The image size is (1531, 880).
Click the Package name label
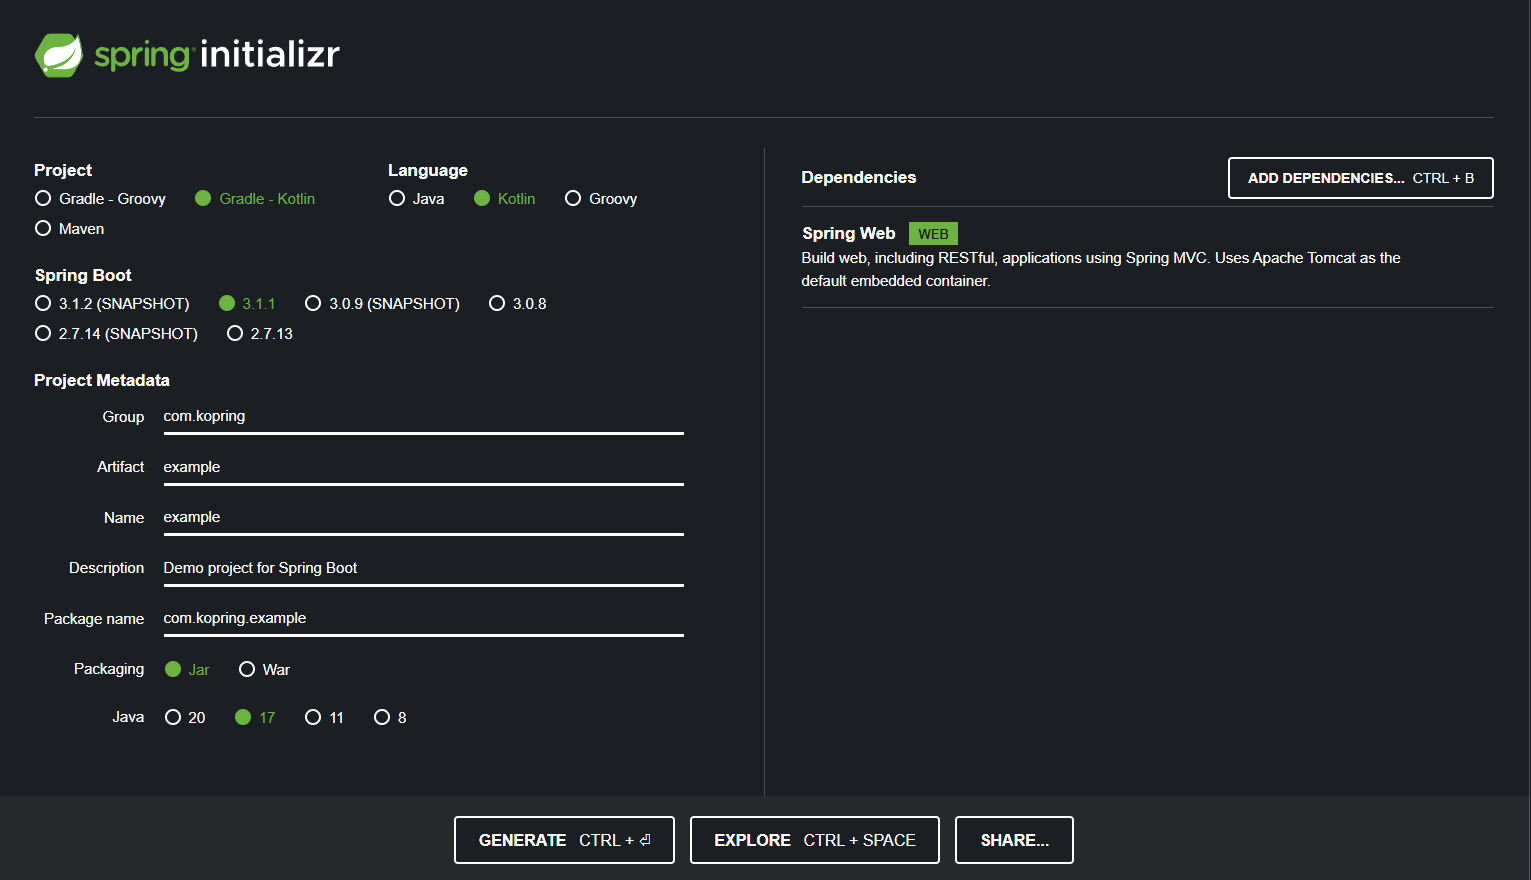94,619
